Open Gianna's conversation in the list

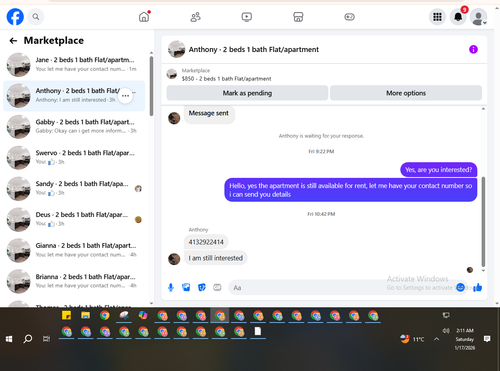(74, 250)
